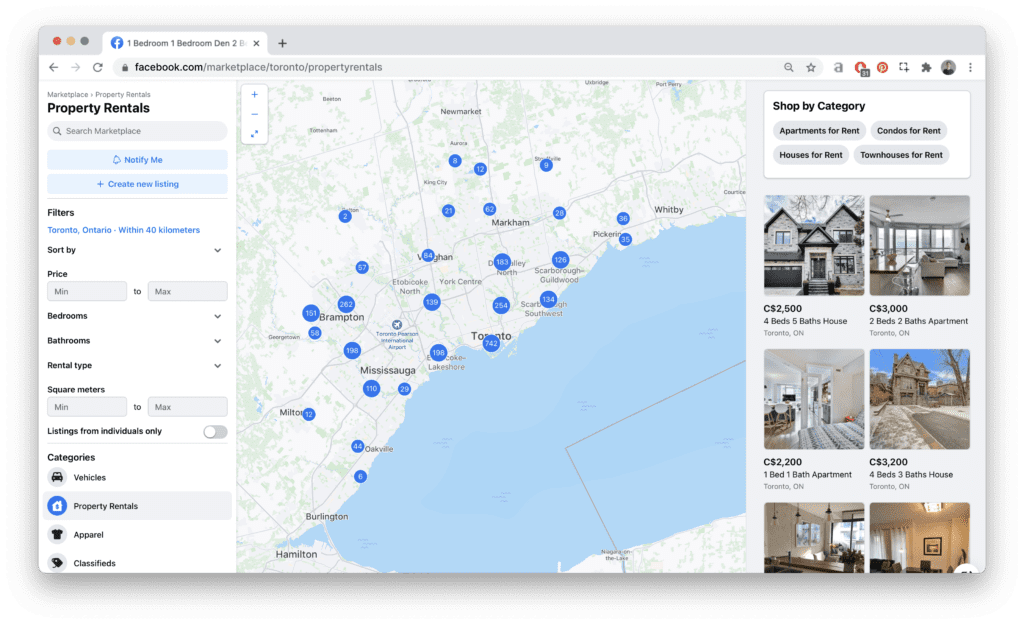The width and height of the screenshot is (1024, 624).
Task: Click the Vehicles category car icon
Action: pyautogui.click(x=57, y=478)
